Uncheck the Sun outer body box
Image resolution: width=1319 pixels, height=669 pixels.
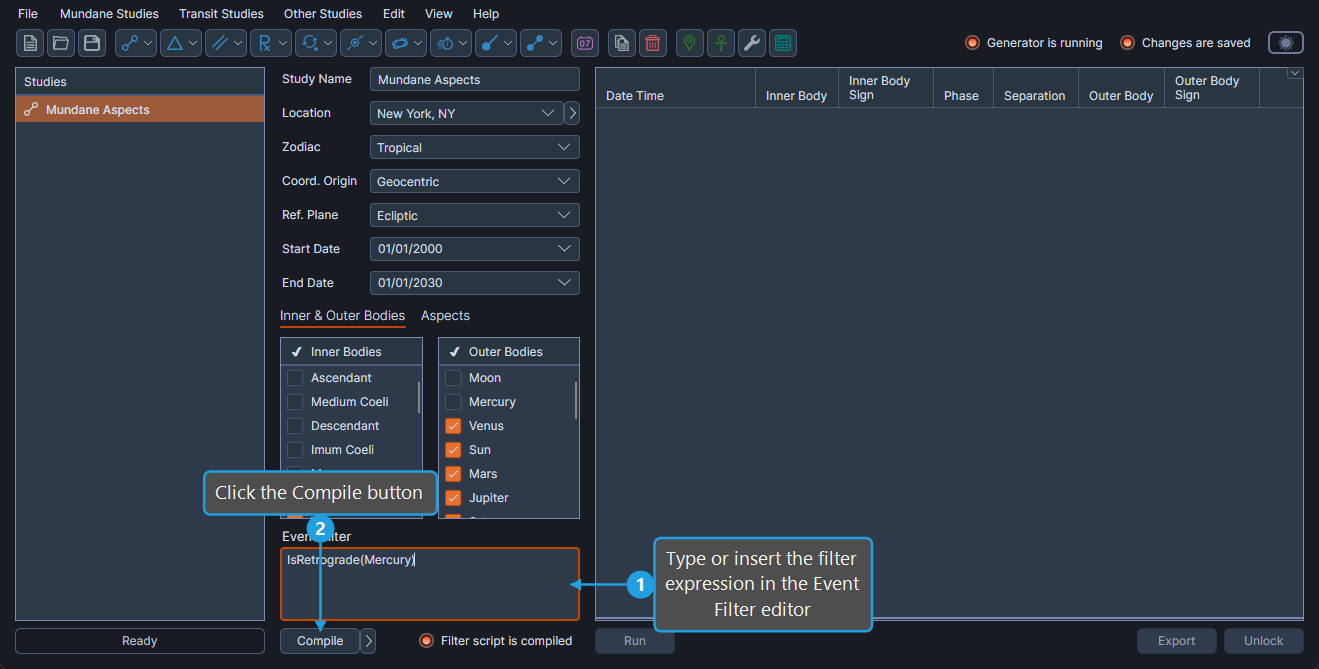coord(453,450)
